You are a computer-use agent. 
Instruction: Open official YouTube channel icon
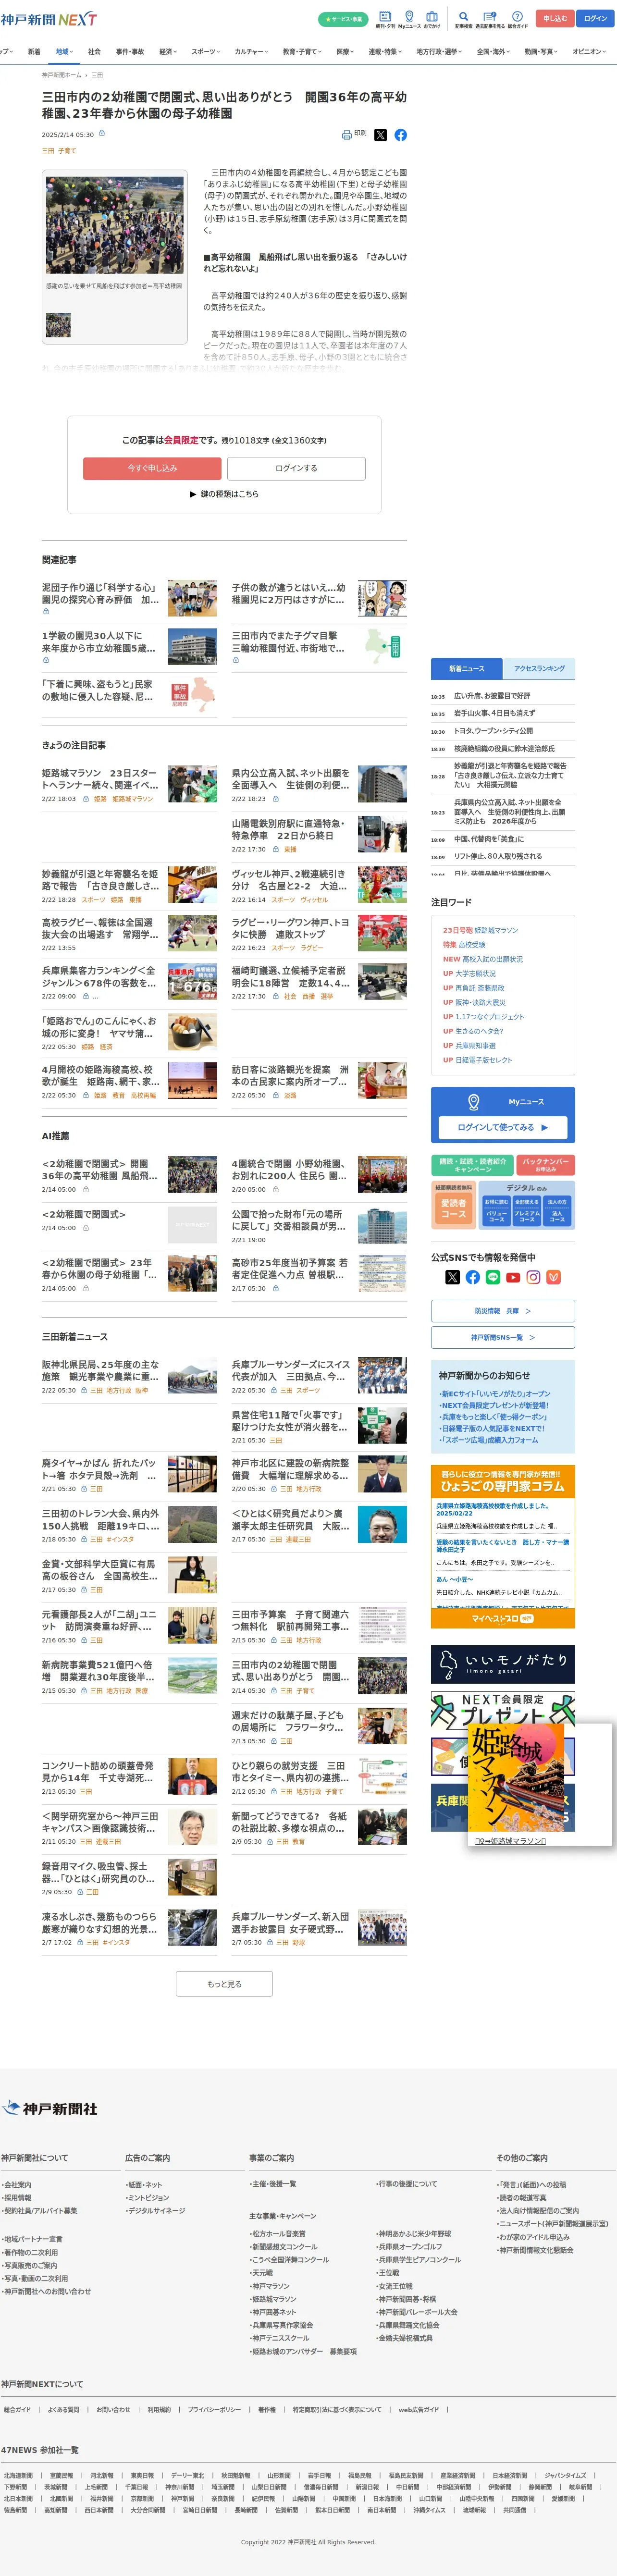click(513, 1277)
